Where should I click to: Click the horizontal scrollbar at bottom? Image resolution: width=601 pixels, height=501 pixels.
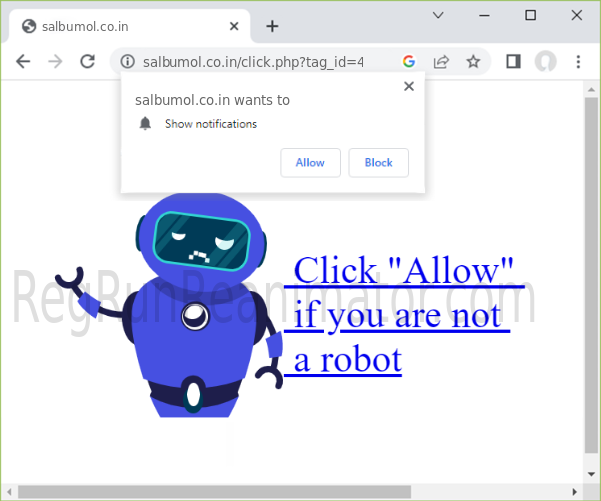coord(290,491)
